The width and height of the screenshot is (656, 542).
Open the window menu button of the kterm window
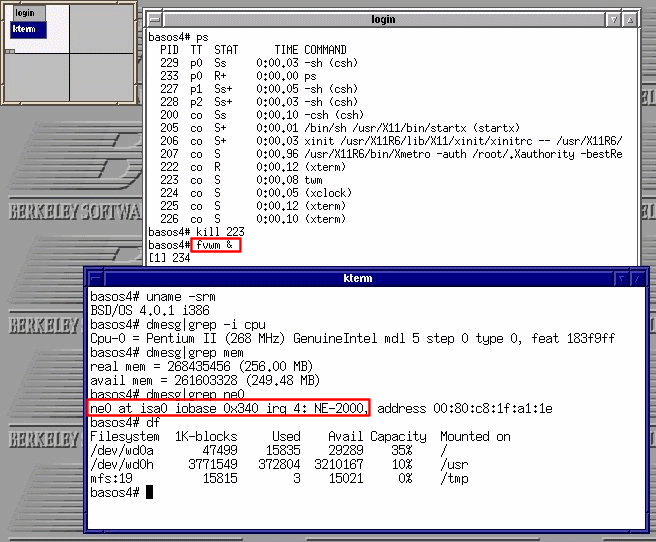click(96, 278)
